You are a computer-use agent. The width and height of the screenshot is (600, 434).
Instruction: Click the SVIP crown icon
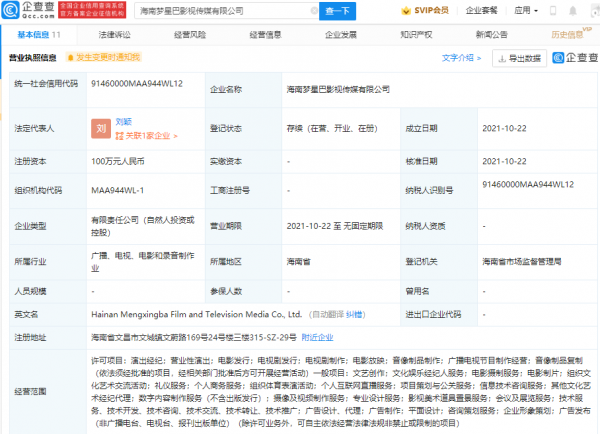point(406,11)
